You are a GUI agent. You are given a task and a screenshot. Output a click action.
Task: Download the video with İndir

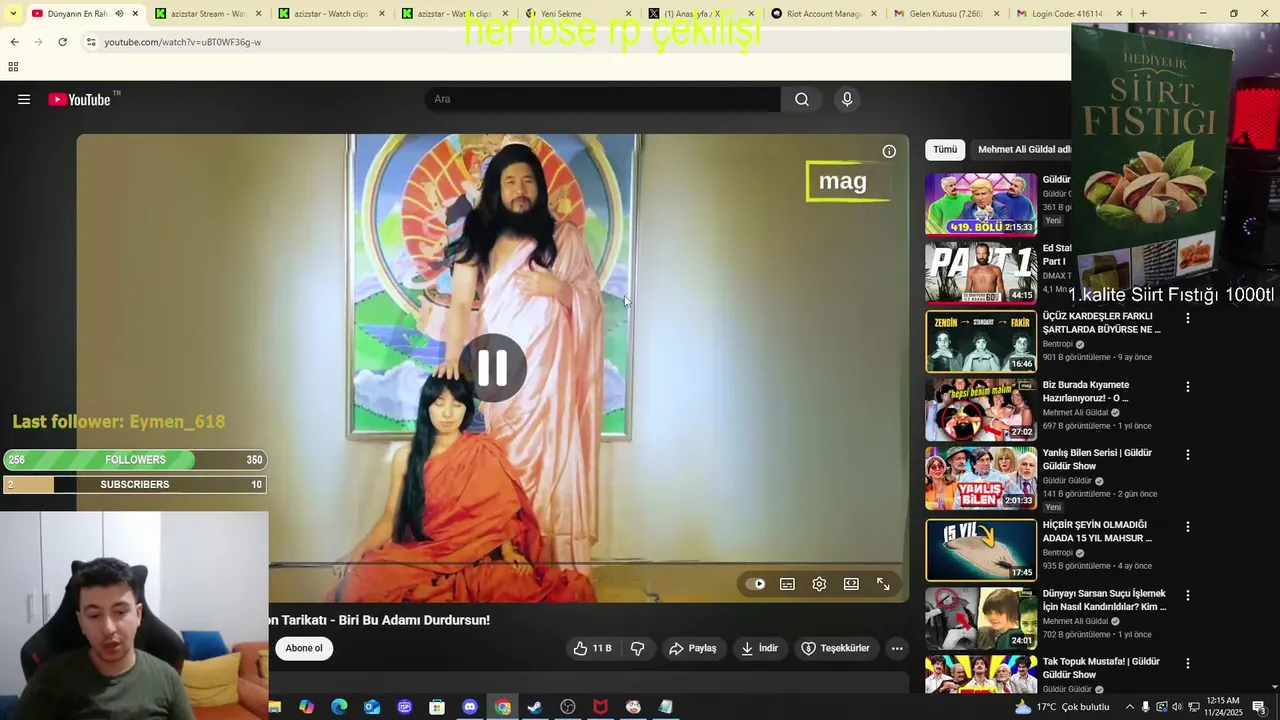pos(759,648)
